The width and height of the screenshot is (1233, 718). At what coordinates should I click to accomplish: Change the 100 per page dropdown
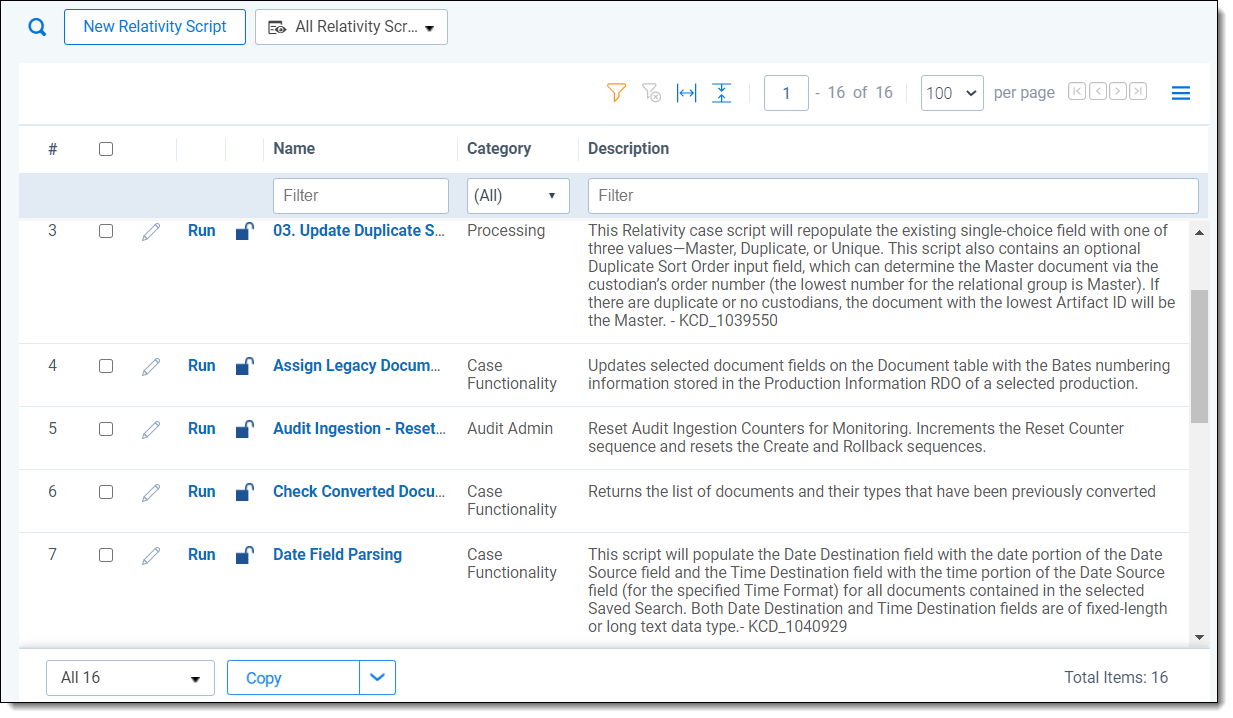point(951,93)
